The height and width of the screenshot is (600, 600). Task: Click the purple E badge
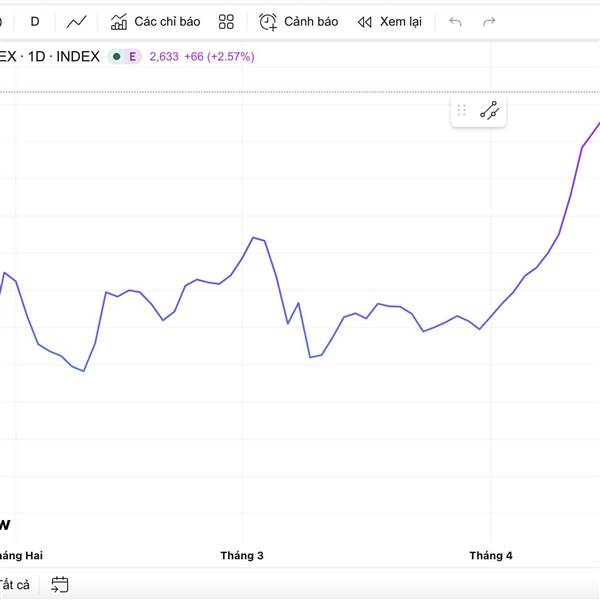point(132,57)
